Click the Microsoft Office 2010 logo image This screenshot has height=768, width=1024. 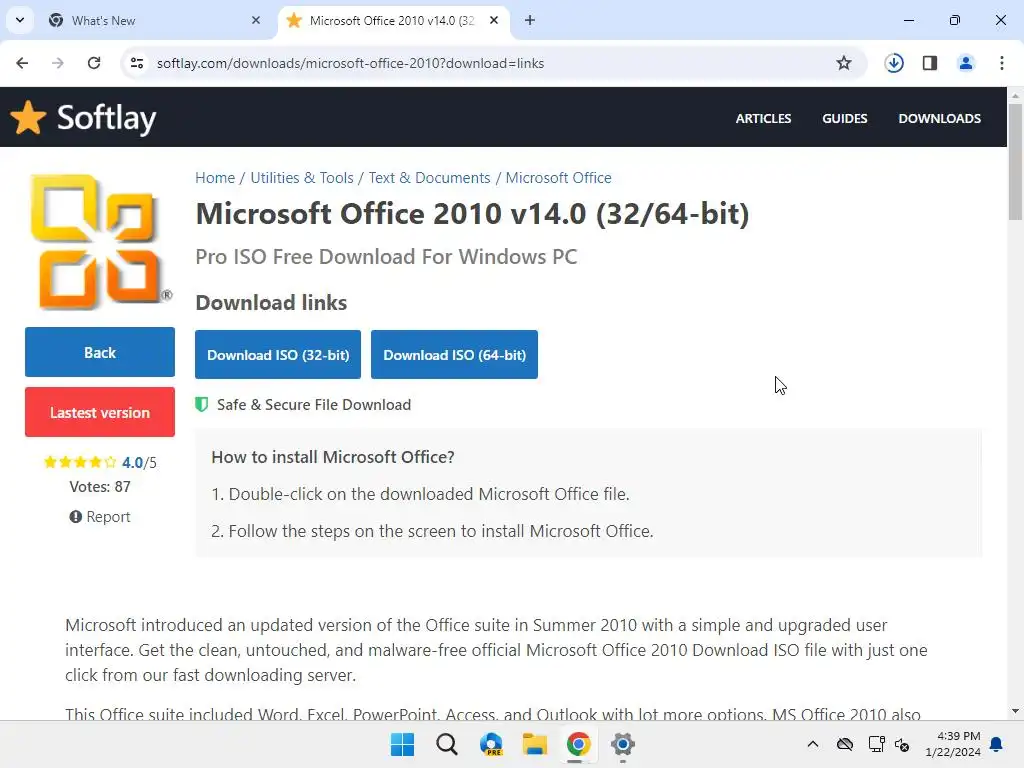pos(100,241)
